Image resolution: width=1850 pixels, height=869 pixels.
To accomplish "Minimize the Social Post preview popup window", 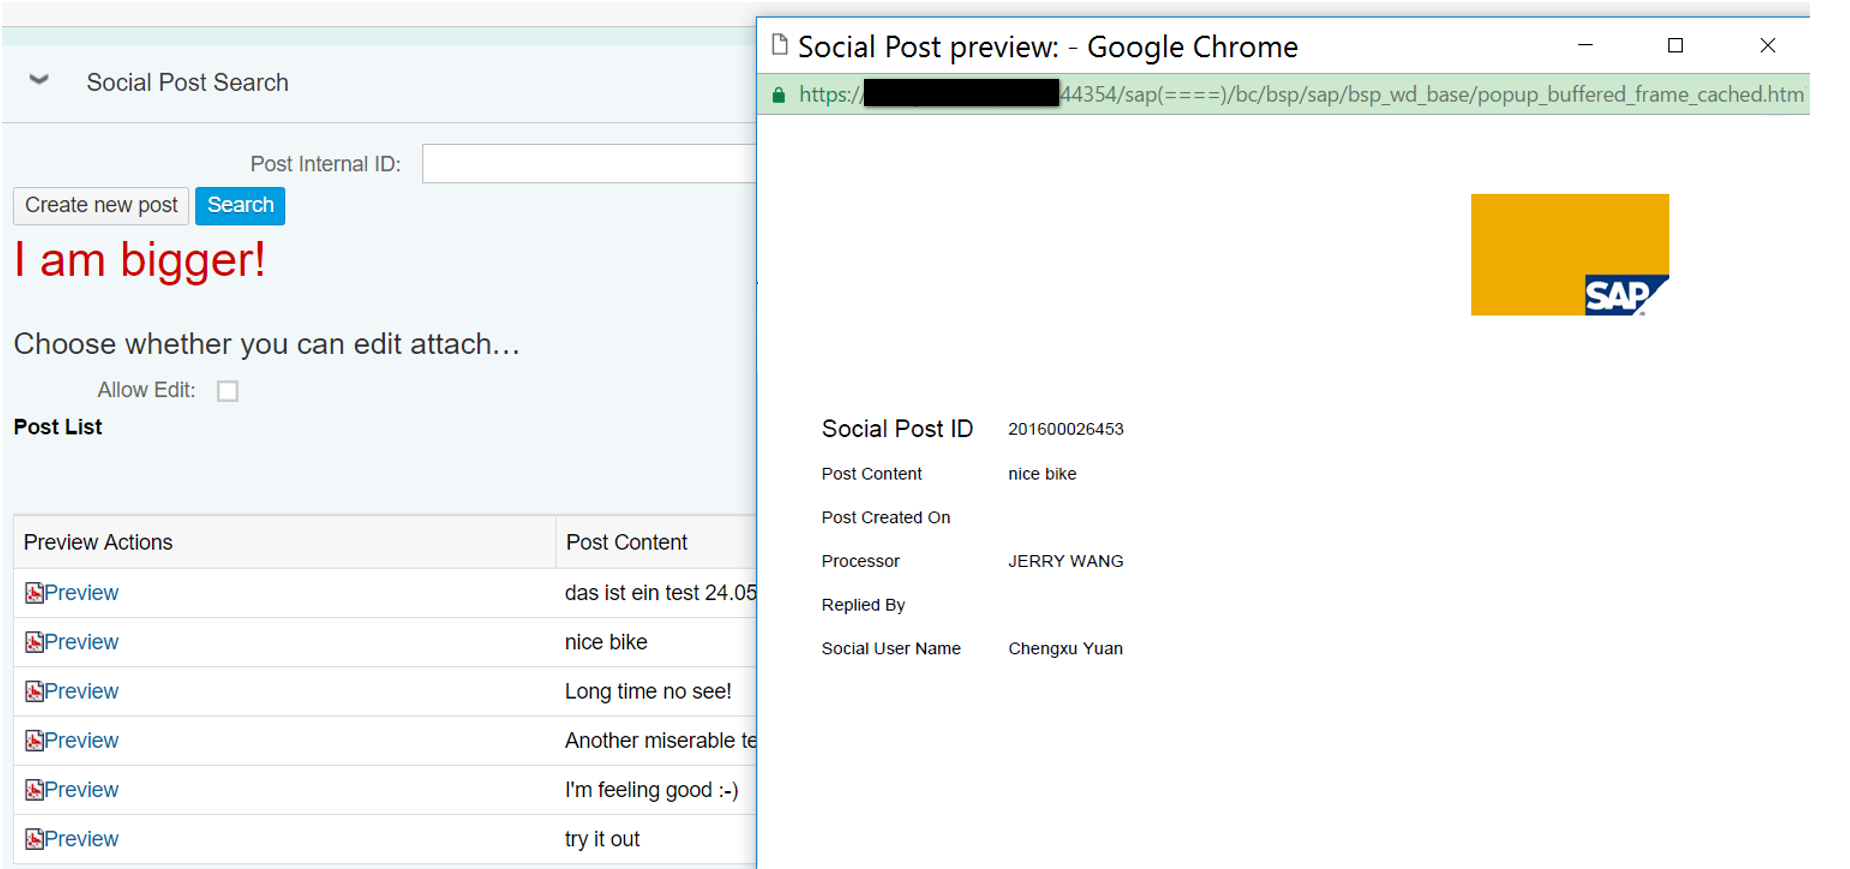I will [1585, 45].
